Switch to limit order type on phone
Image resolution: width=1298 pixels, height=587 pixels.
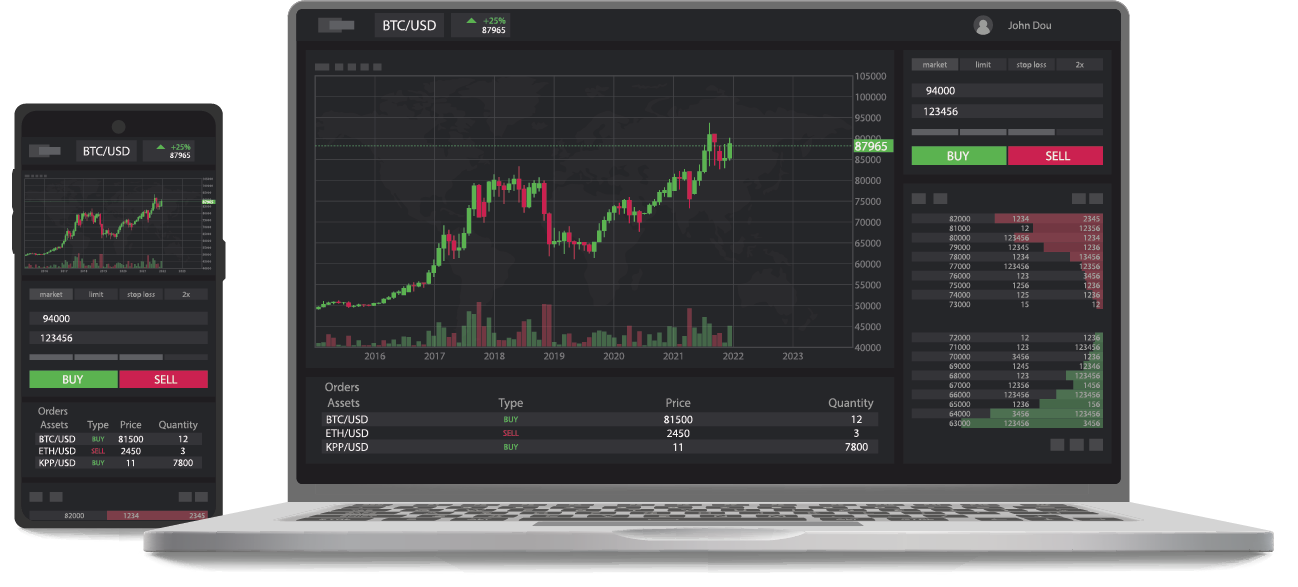(96, 295)
